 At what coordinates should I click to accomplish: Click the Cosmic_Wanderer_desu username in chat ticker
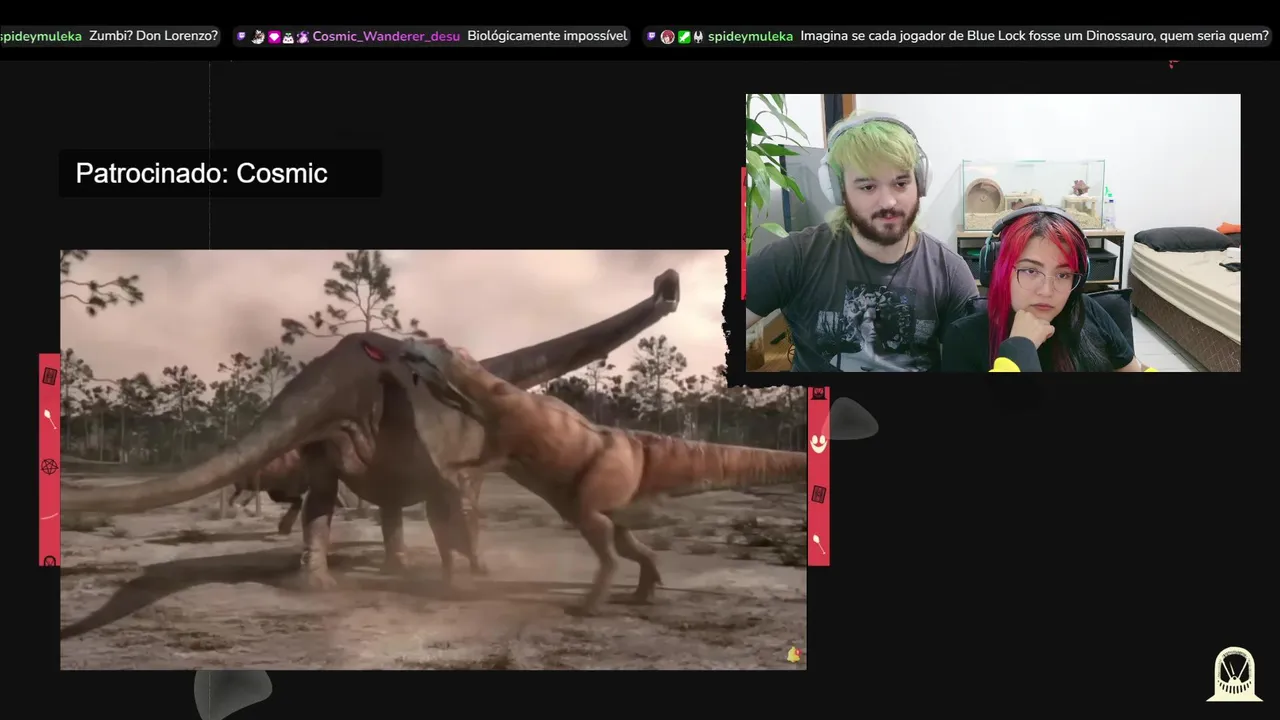[386, 36]
